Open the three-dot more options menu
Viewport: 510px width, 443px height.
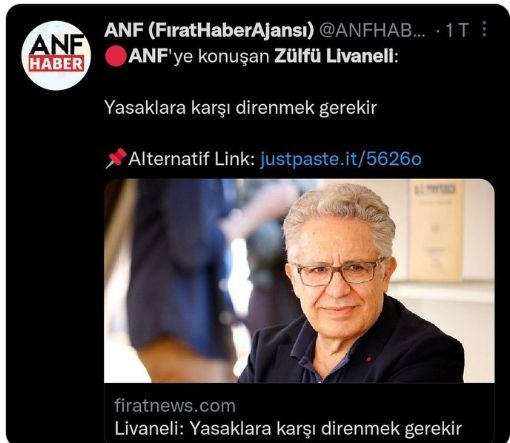tap(484, 29)
